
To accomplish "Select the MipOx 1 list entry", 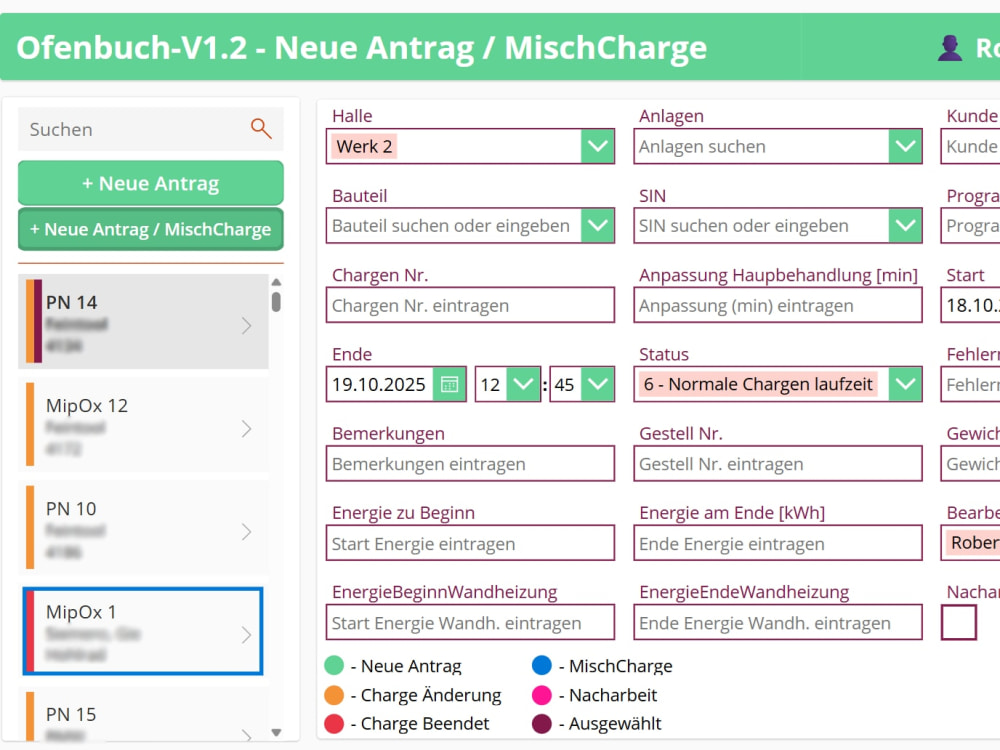I will [x=143, y=631].
